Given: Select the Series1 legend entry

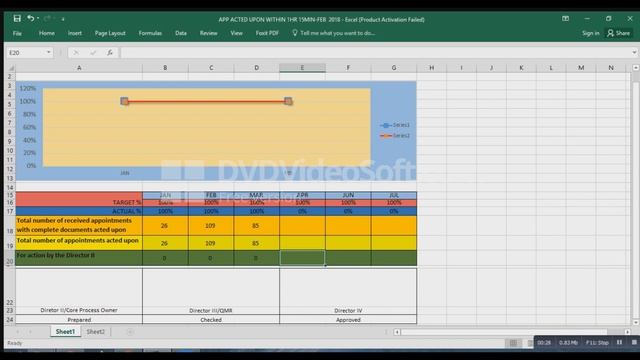Looking at the screenshot, I should [x=395, y=125].
